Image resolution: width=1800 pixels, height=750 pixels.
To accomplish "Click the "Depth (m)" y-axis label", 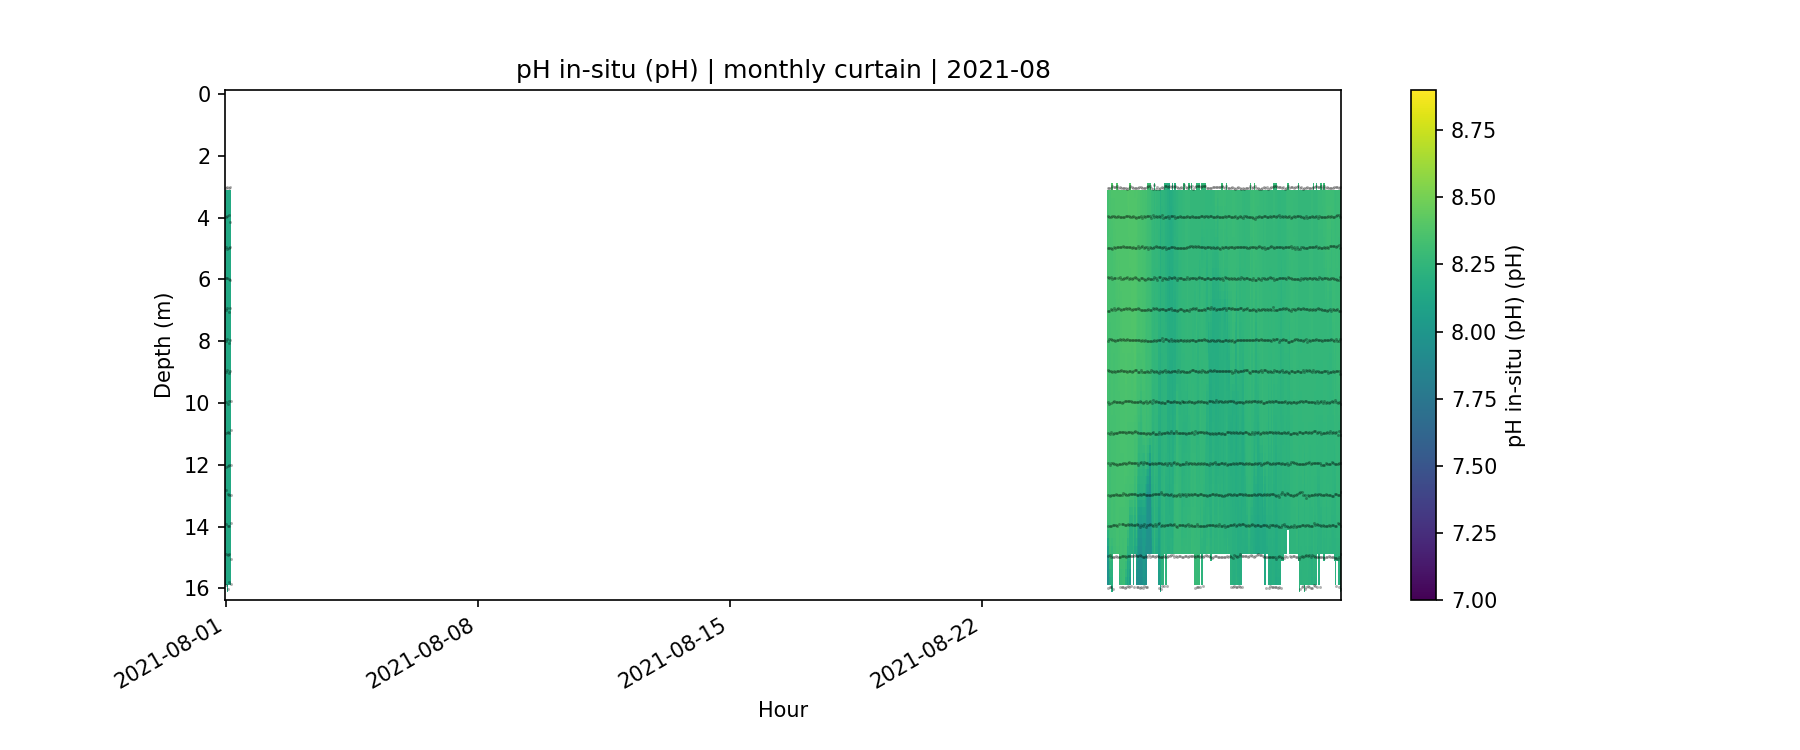I will coord(163,345).
